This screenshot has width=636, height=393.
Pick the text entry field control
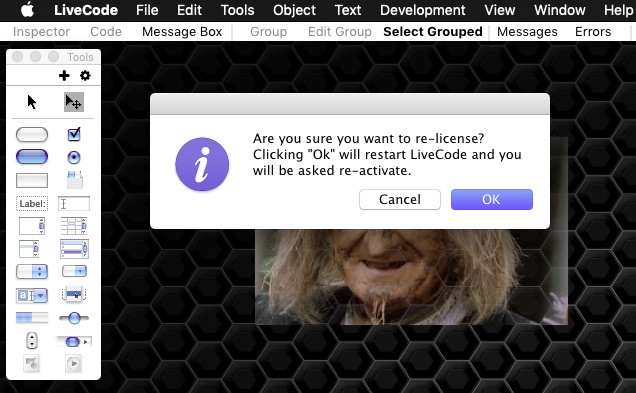[74, 203]
